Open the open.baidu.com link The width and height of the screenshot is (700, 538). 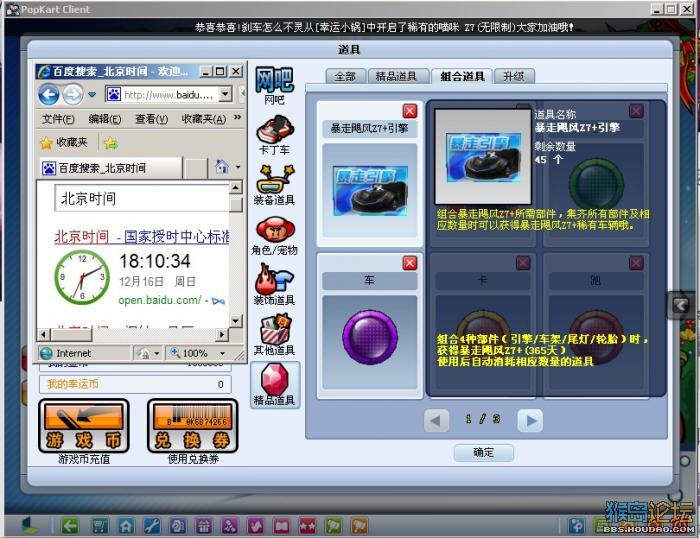pyautogui.click(x=160, y=300)
